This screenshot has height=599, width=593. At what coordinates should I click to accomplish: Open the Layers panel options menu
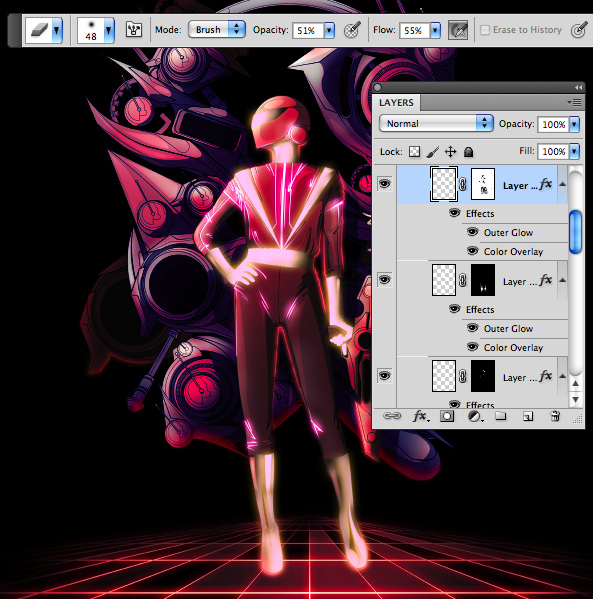click(574, 102)
